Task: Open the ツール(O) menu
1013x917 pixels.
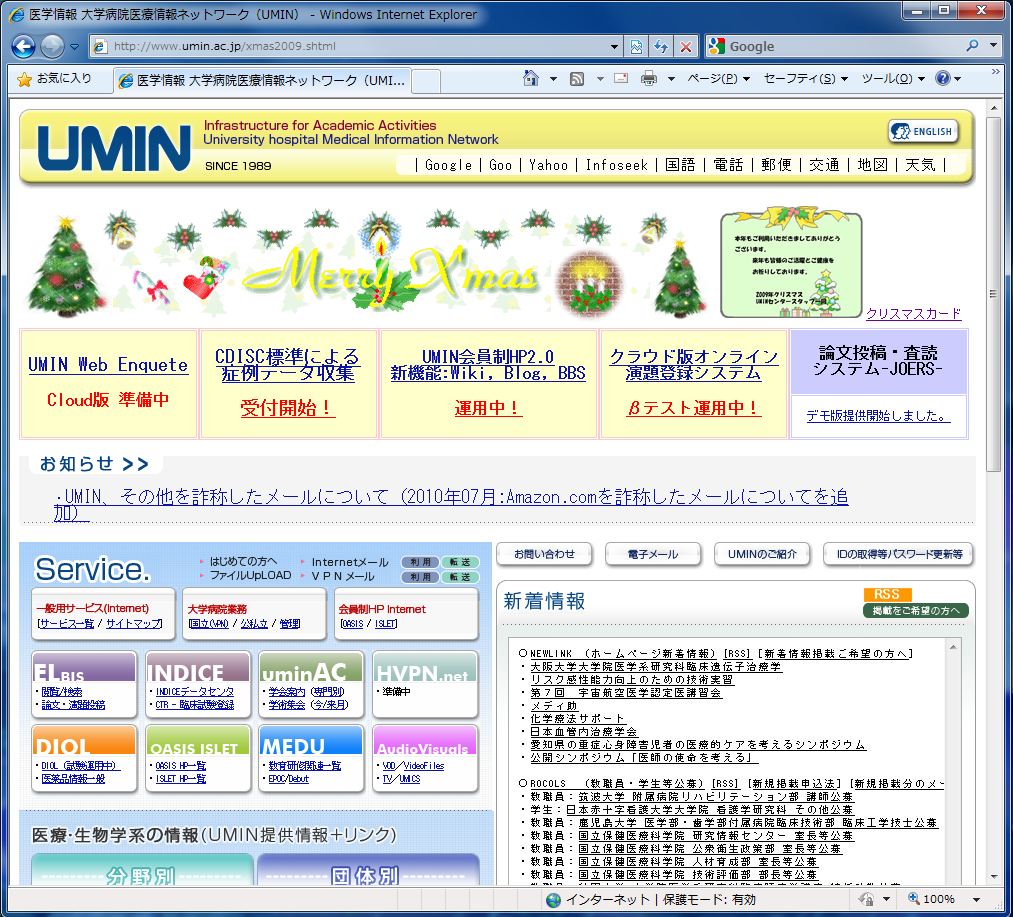Action: (x=893, y=79)
